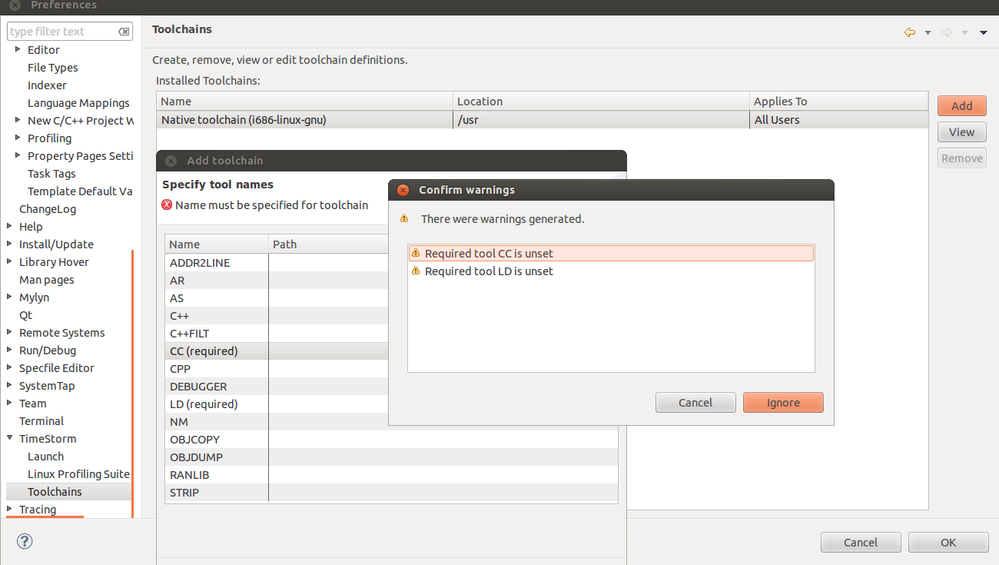This screenshot has height=565, width=999.
Task: Select 'Required tool LD is unset' warning
Action: [x=611, y=271]
